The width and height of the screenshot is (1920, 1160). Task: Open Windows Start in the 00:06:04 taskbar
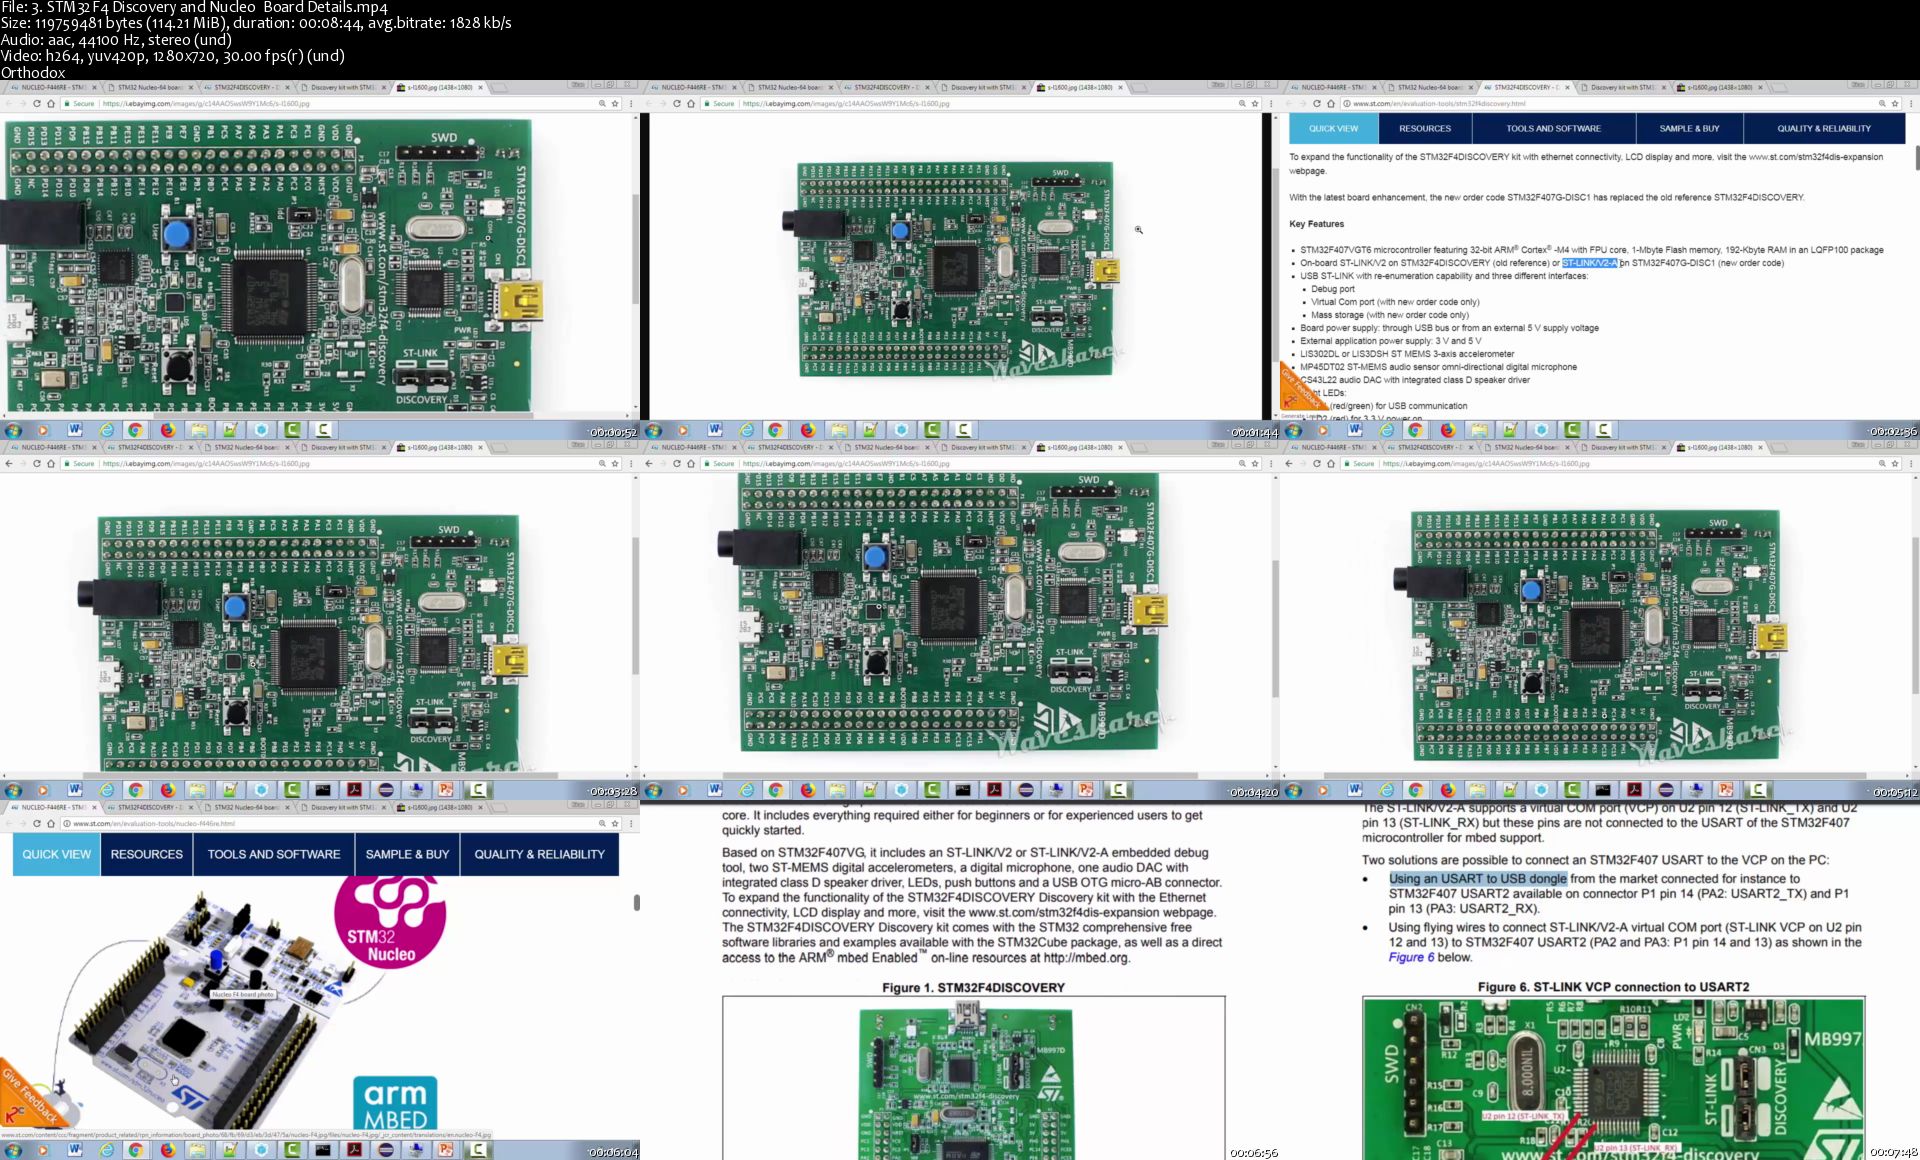pos(13,1150)
